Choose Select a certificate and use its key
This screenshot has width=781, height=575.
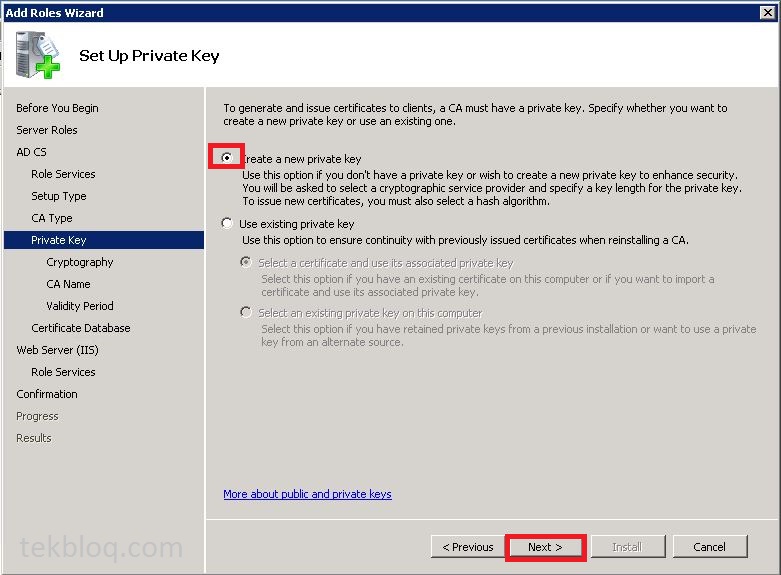tap(246, 262)
